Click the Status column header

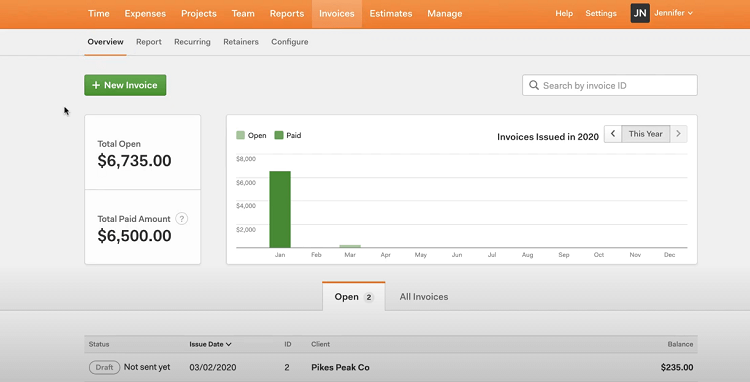coord(99,344)
